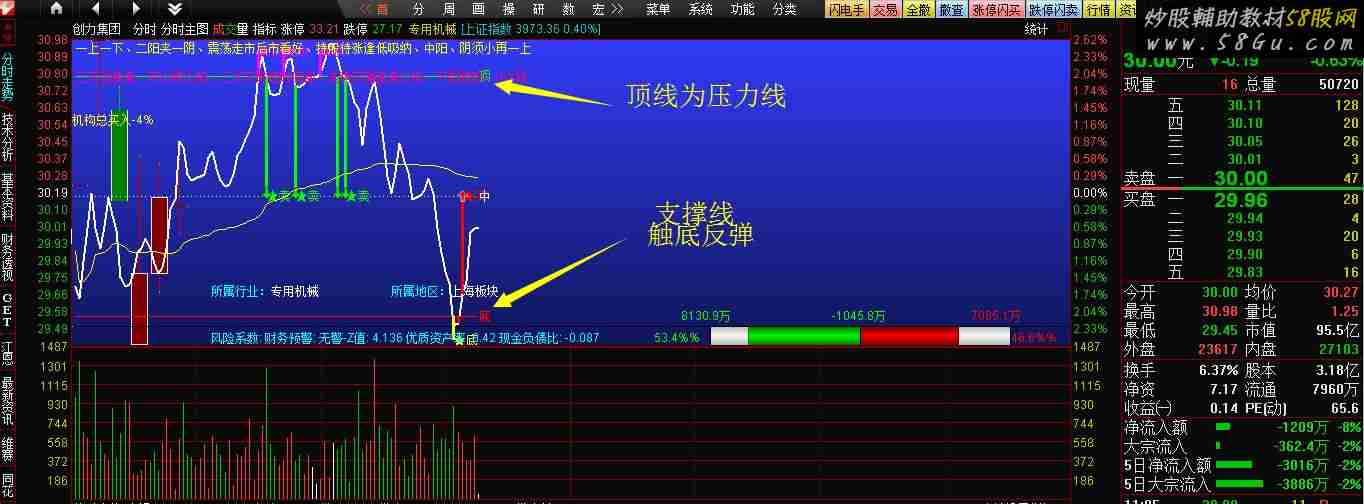Open the 维赛 sidebar tab
Screen dimensions: 1364x504
pos(7,447)
